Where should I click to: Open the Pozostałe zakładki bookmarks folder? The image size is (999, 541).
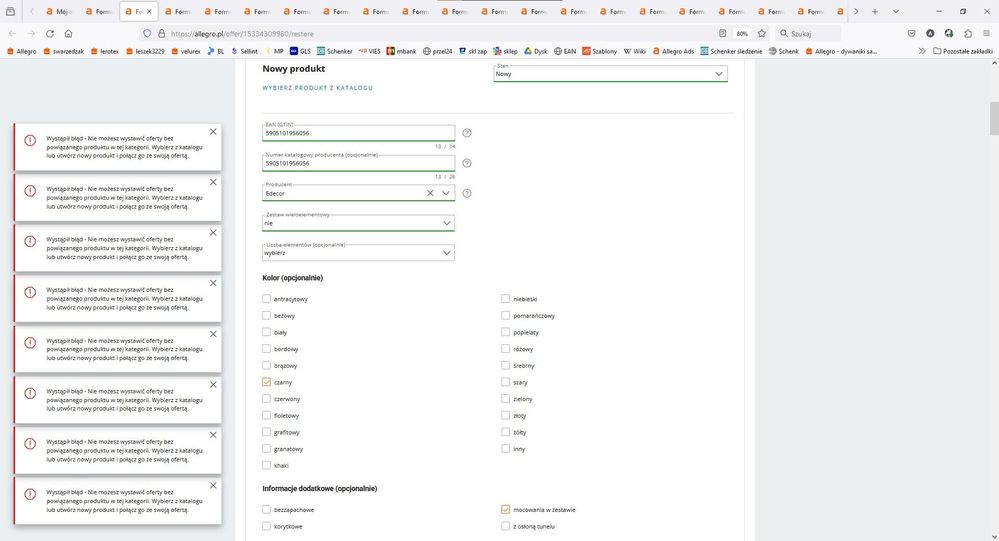click(963, 50)
